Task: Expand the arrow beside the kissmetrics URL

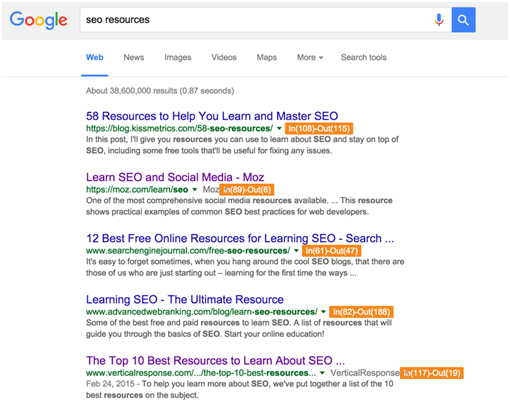Action: (279, 128)
